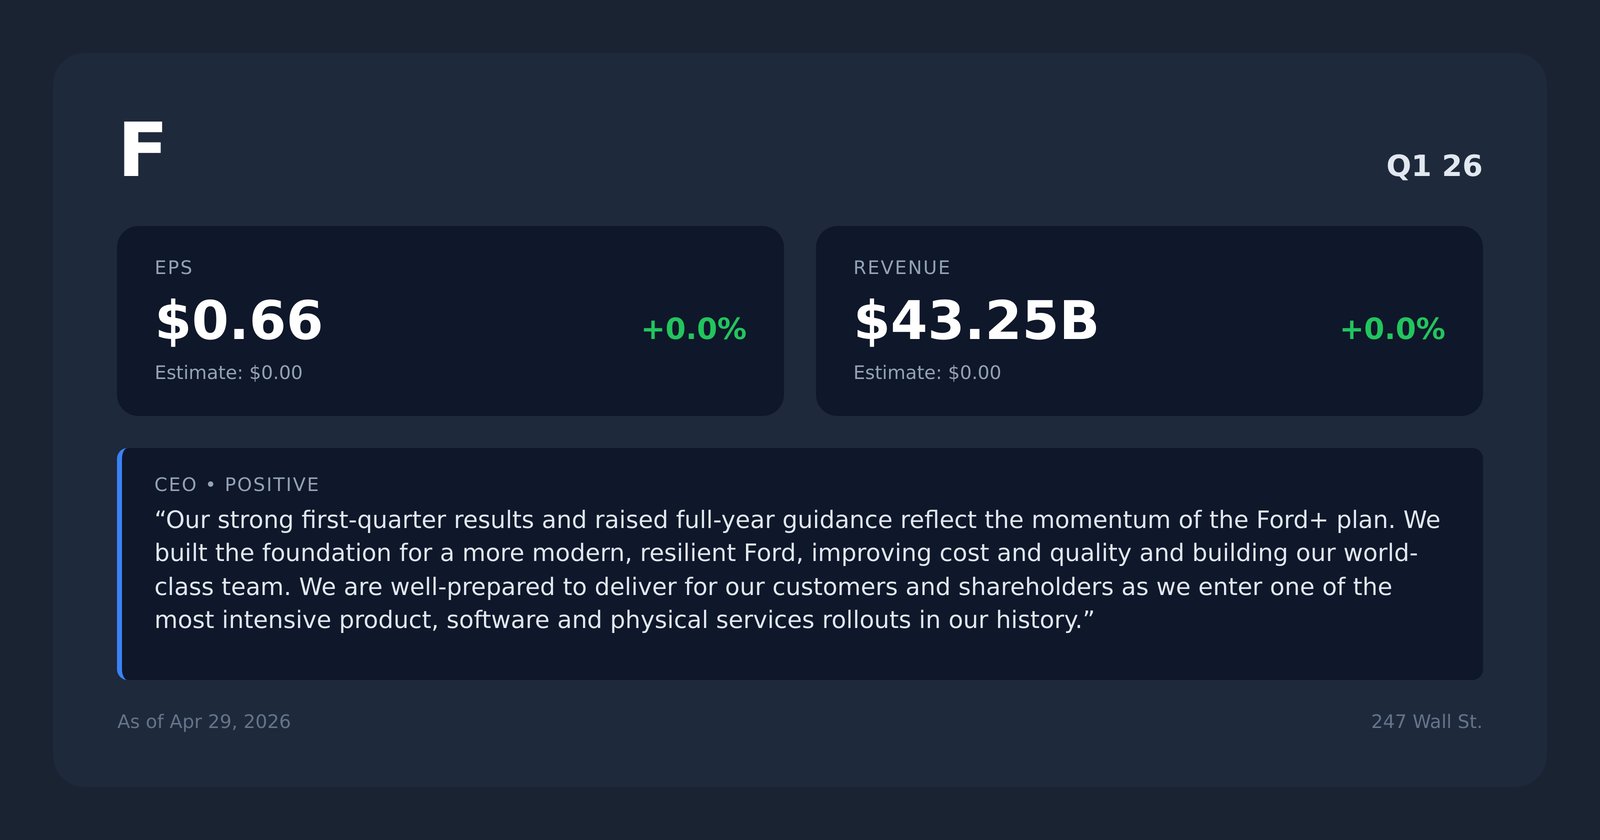The height and width of the screenshot is (840, 1600).
Task: Click the REVENUE card label
Action: [901, 268]
